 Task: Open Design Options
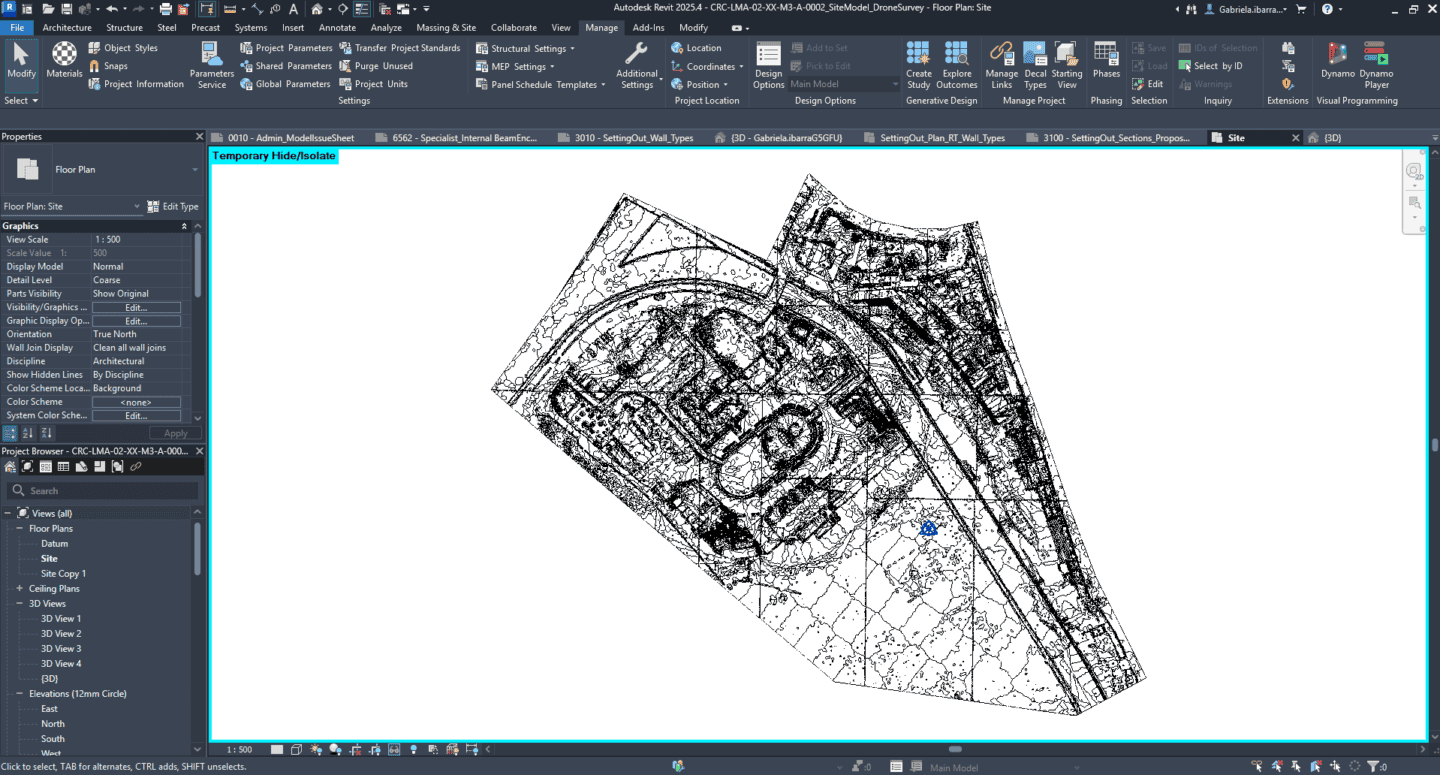coord(768,66)
